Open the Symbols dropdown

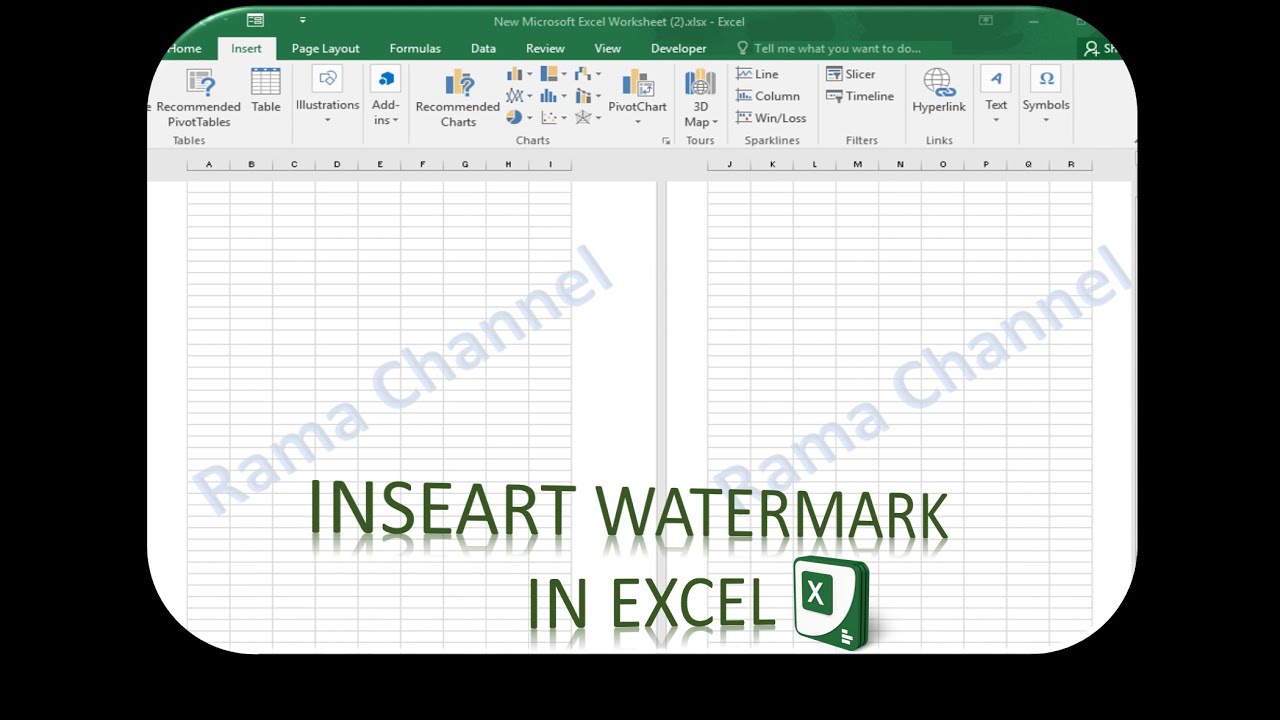(1046, 96)
